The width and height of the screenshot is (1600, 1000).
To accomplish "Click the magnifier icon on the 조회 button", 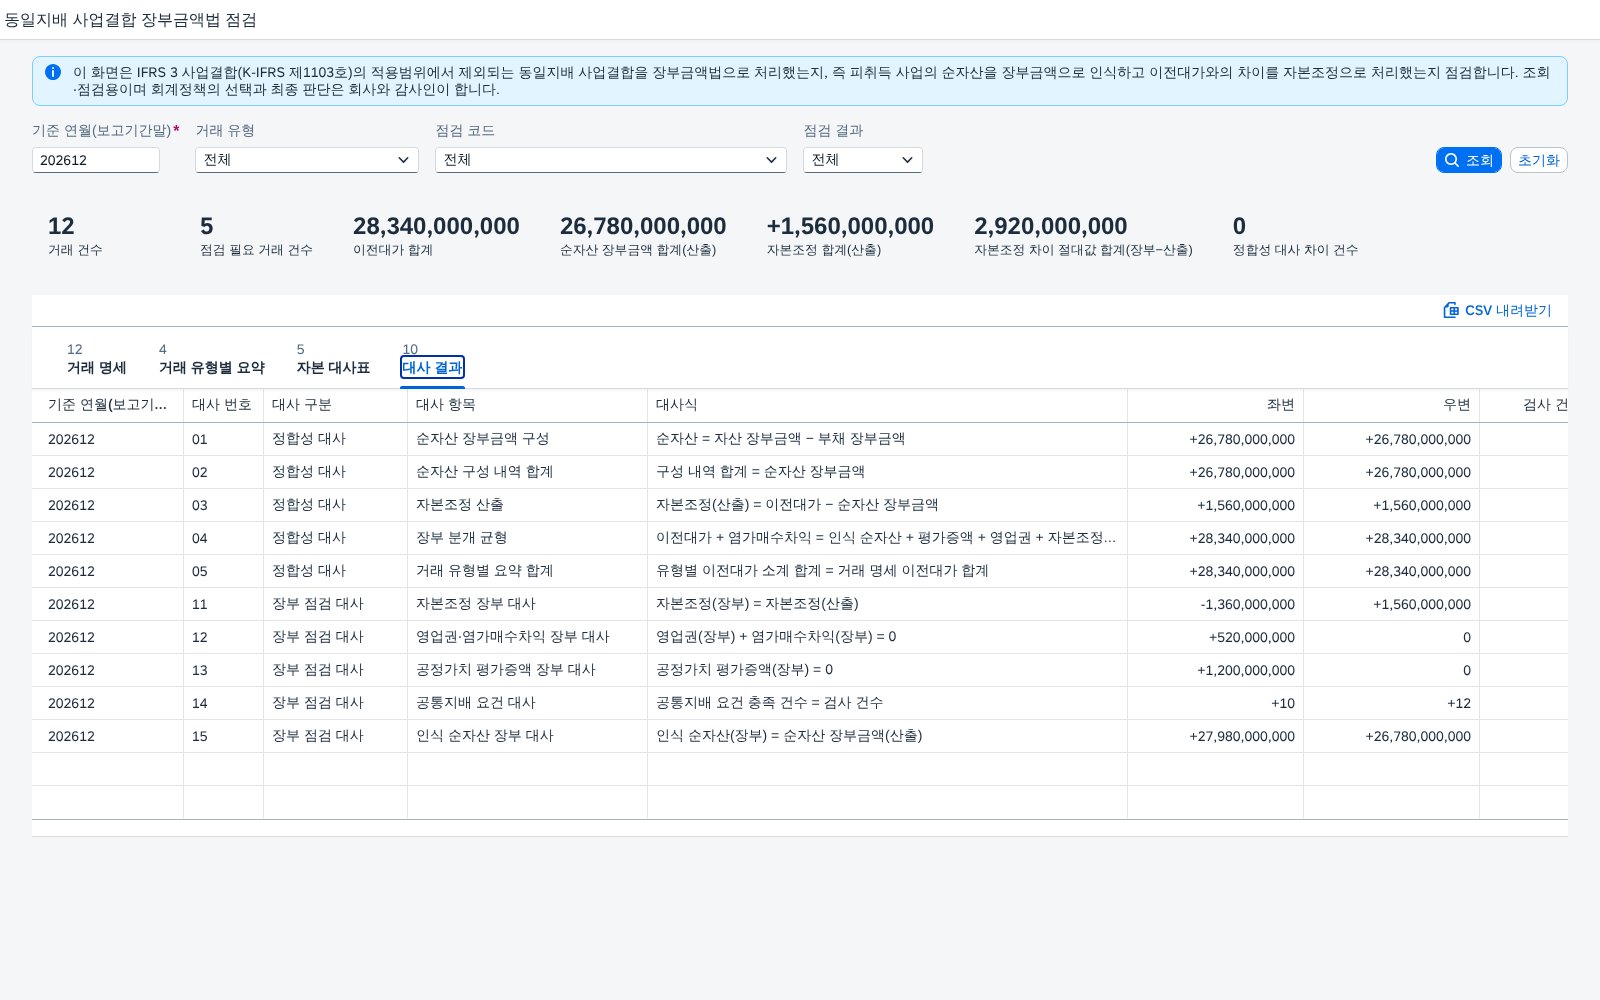I will coord(1452,160).
